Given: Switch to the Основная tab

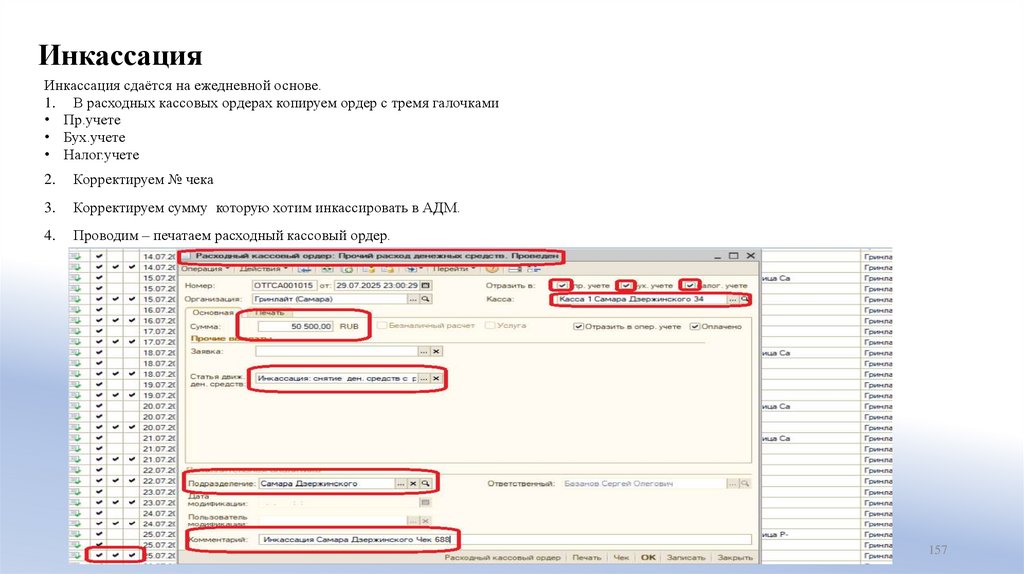Looking at the screenshot, I should [213, 313].
